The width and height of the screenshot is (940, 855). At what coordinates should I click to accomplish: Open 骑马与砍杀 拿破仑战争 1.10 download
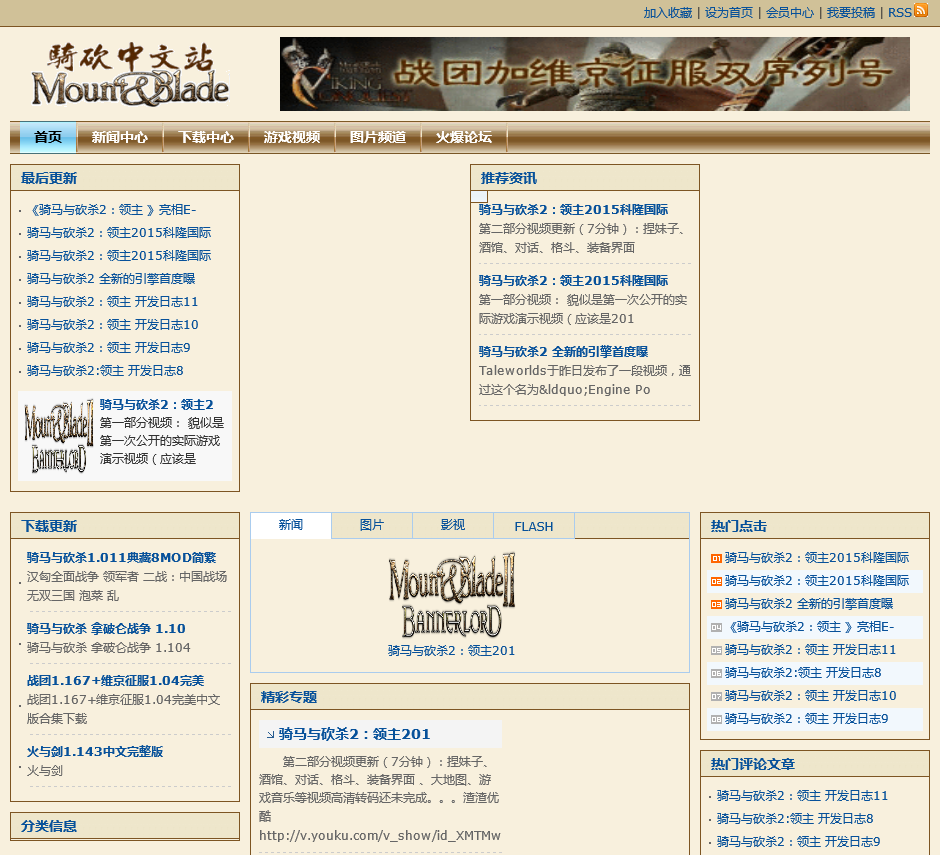106,629
